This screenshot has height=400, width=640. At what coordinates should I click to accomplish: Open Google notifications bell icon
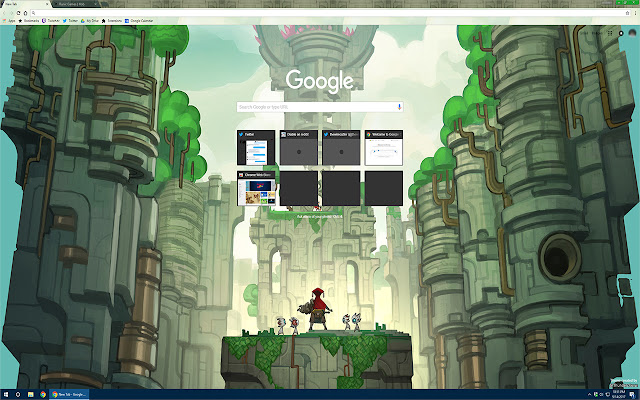click(621, 33)
